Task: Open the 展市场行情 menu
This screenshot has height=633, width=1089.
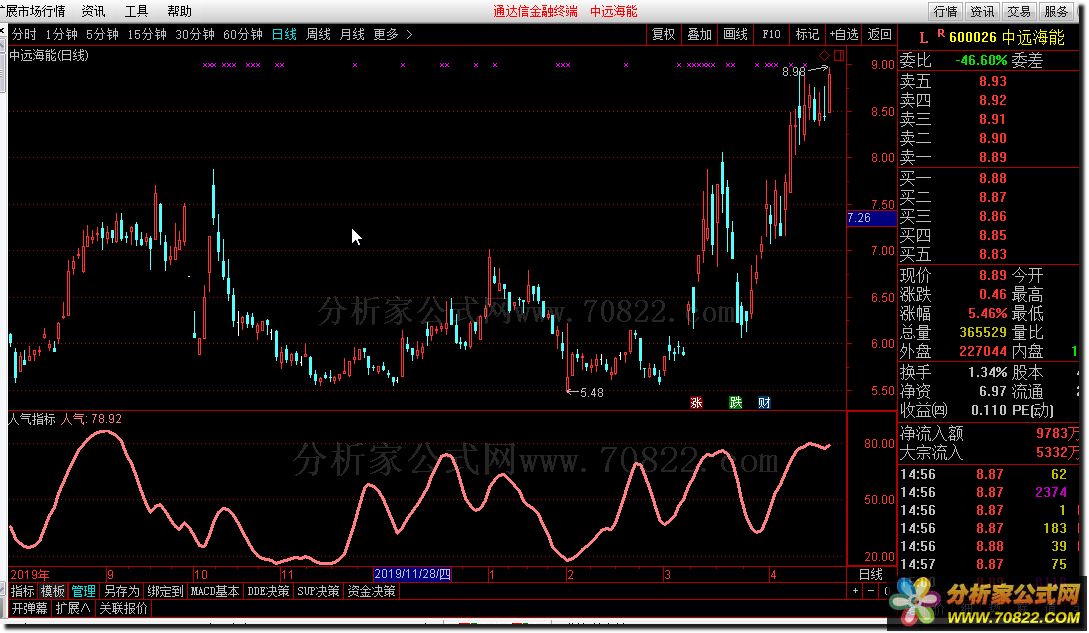Action: pyautogui.click(x=33, y=11)
